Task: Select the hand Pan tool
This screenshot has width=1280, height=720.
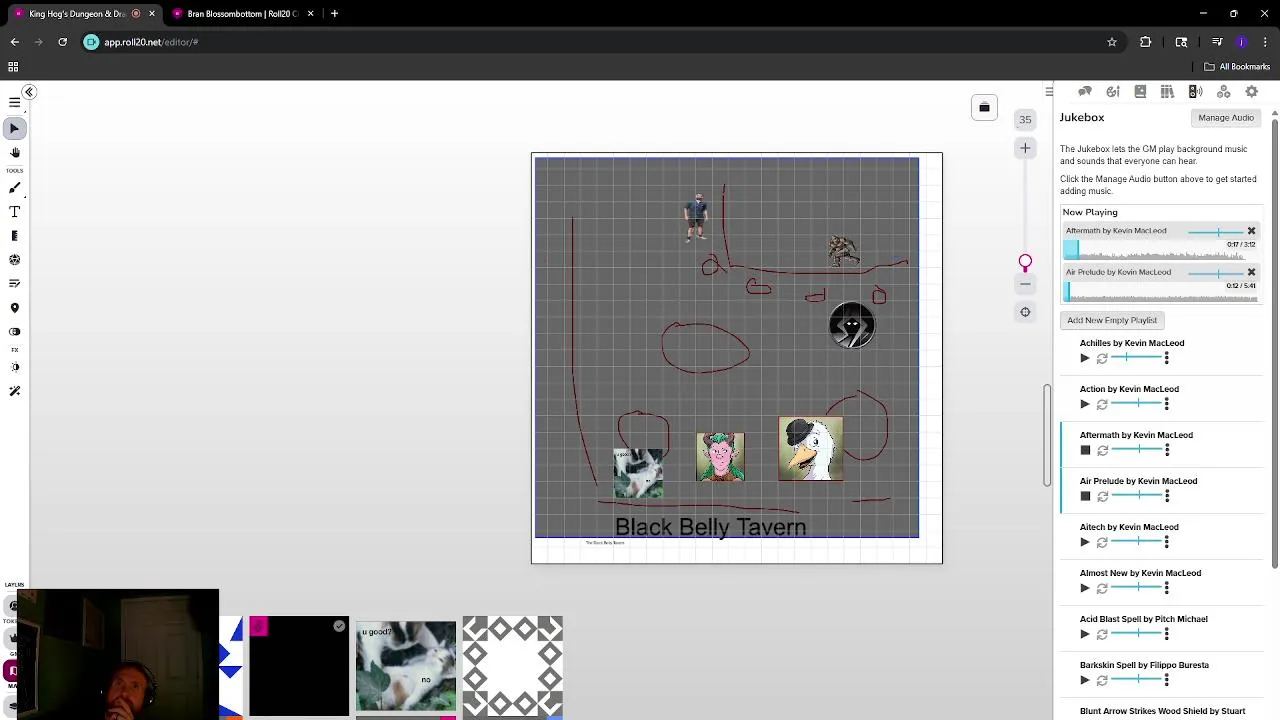Action: (14, 152)
